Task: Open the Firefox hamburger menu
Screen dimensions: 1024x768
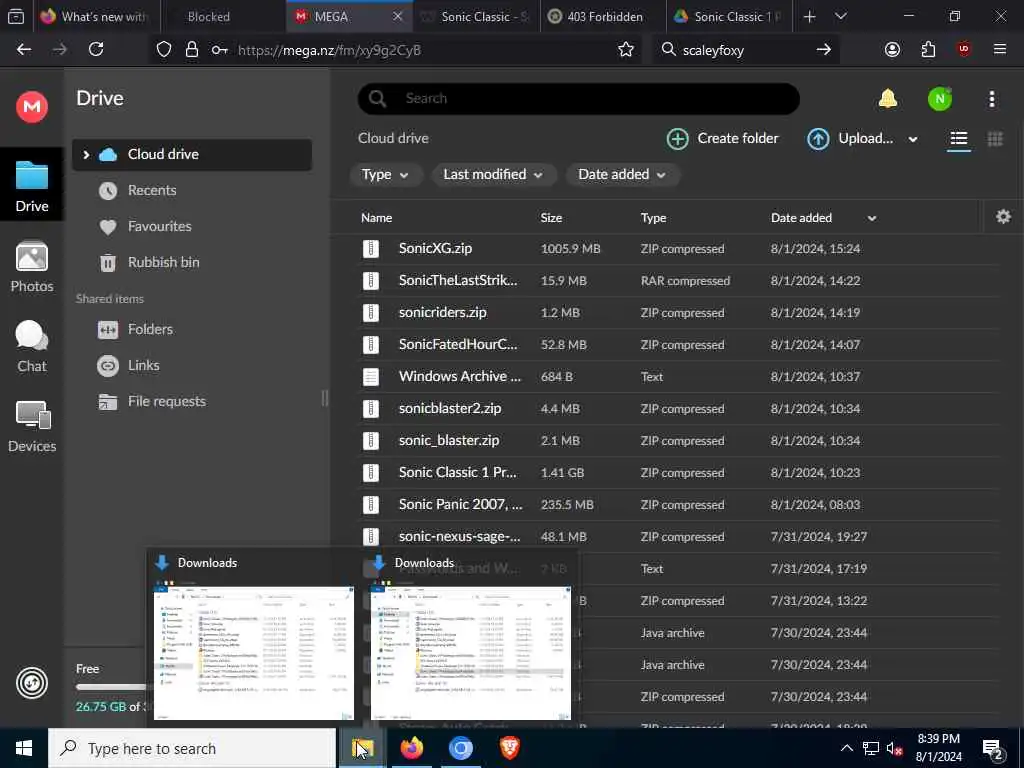Action: click(x=1000, y=50)
